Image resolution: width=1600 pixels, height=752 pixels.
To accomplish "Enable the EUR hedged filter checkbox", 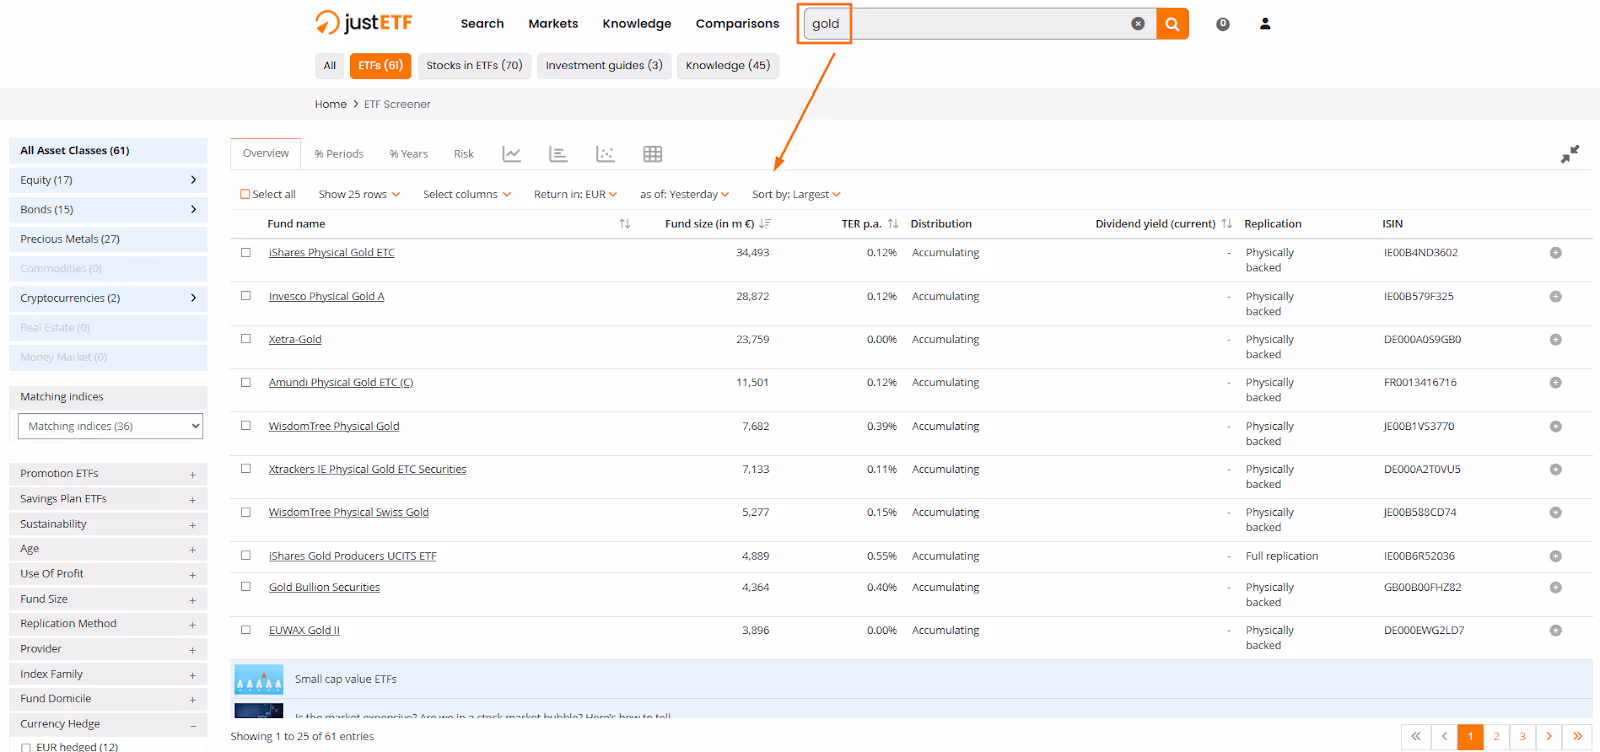I will coord(26,747).
